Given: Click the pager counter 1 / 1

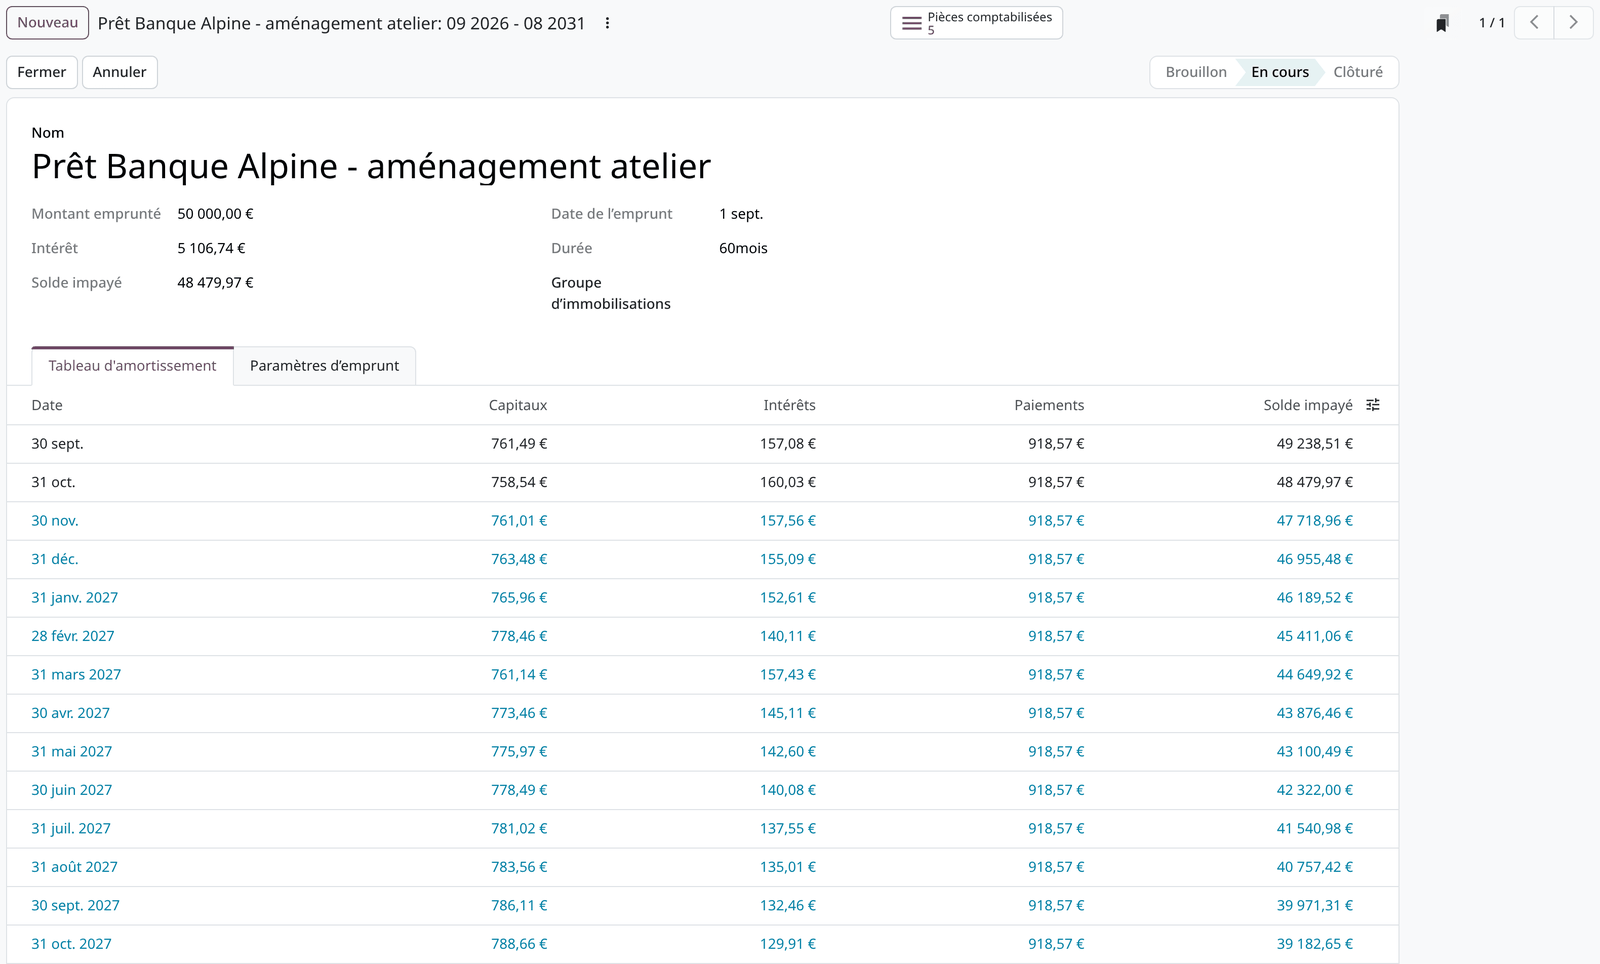Looking at the screenshot, I should pyautogui.click(x=1492, y=23).
